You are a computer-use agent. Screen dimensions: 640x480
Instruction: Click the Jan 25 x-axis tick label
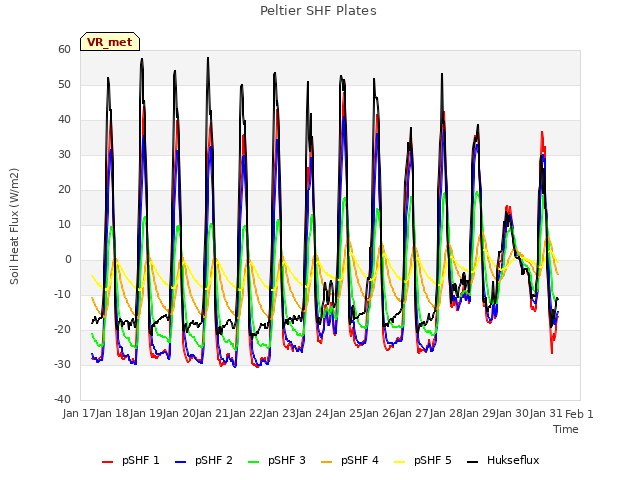[x=346, y=414]
